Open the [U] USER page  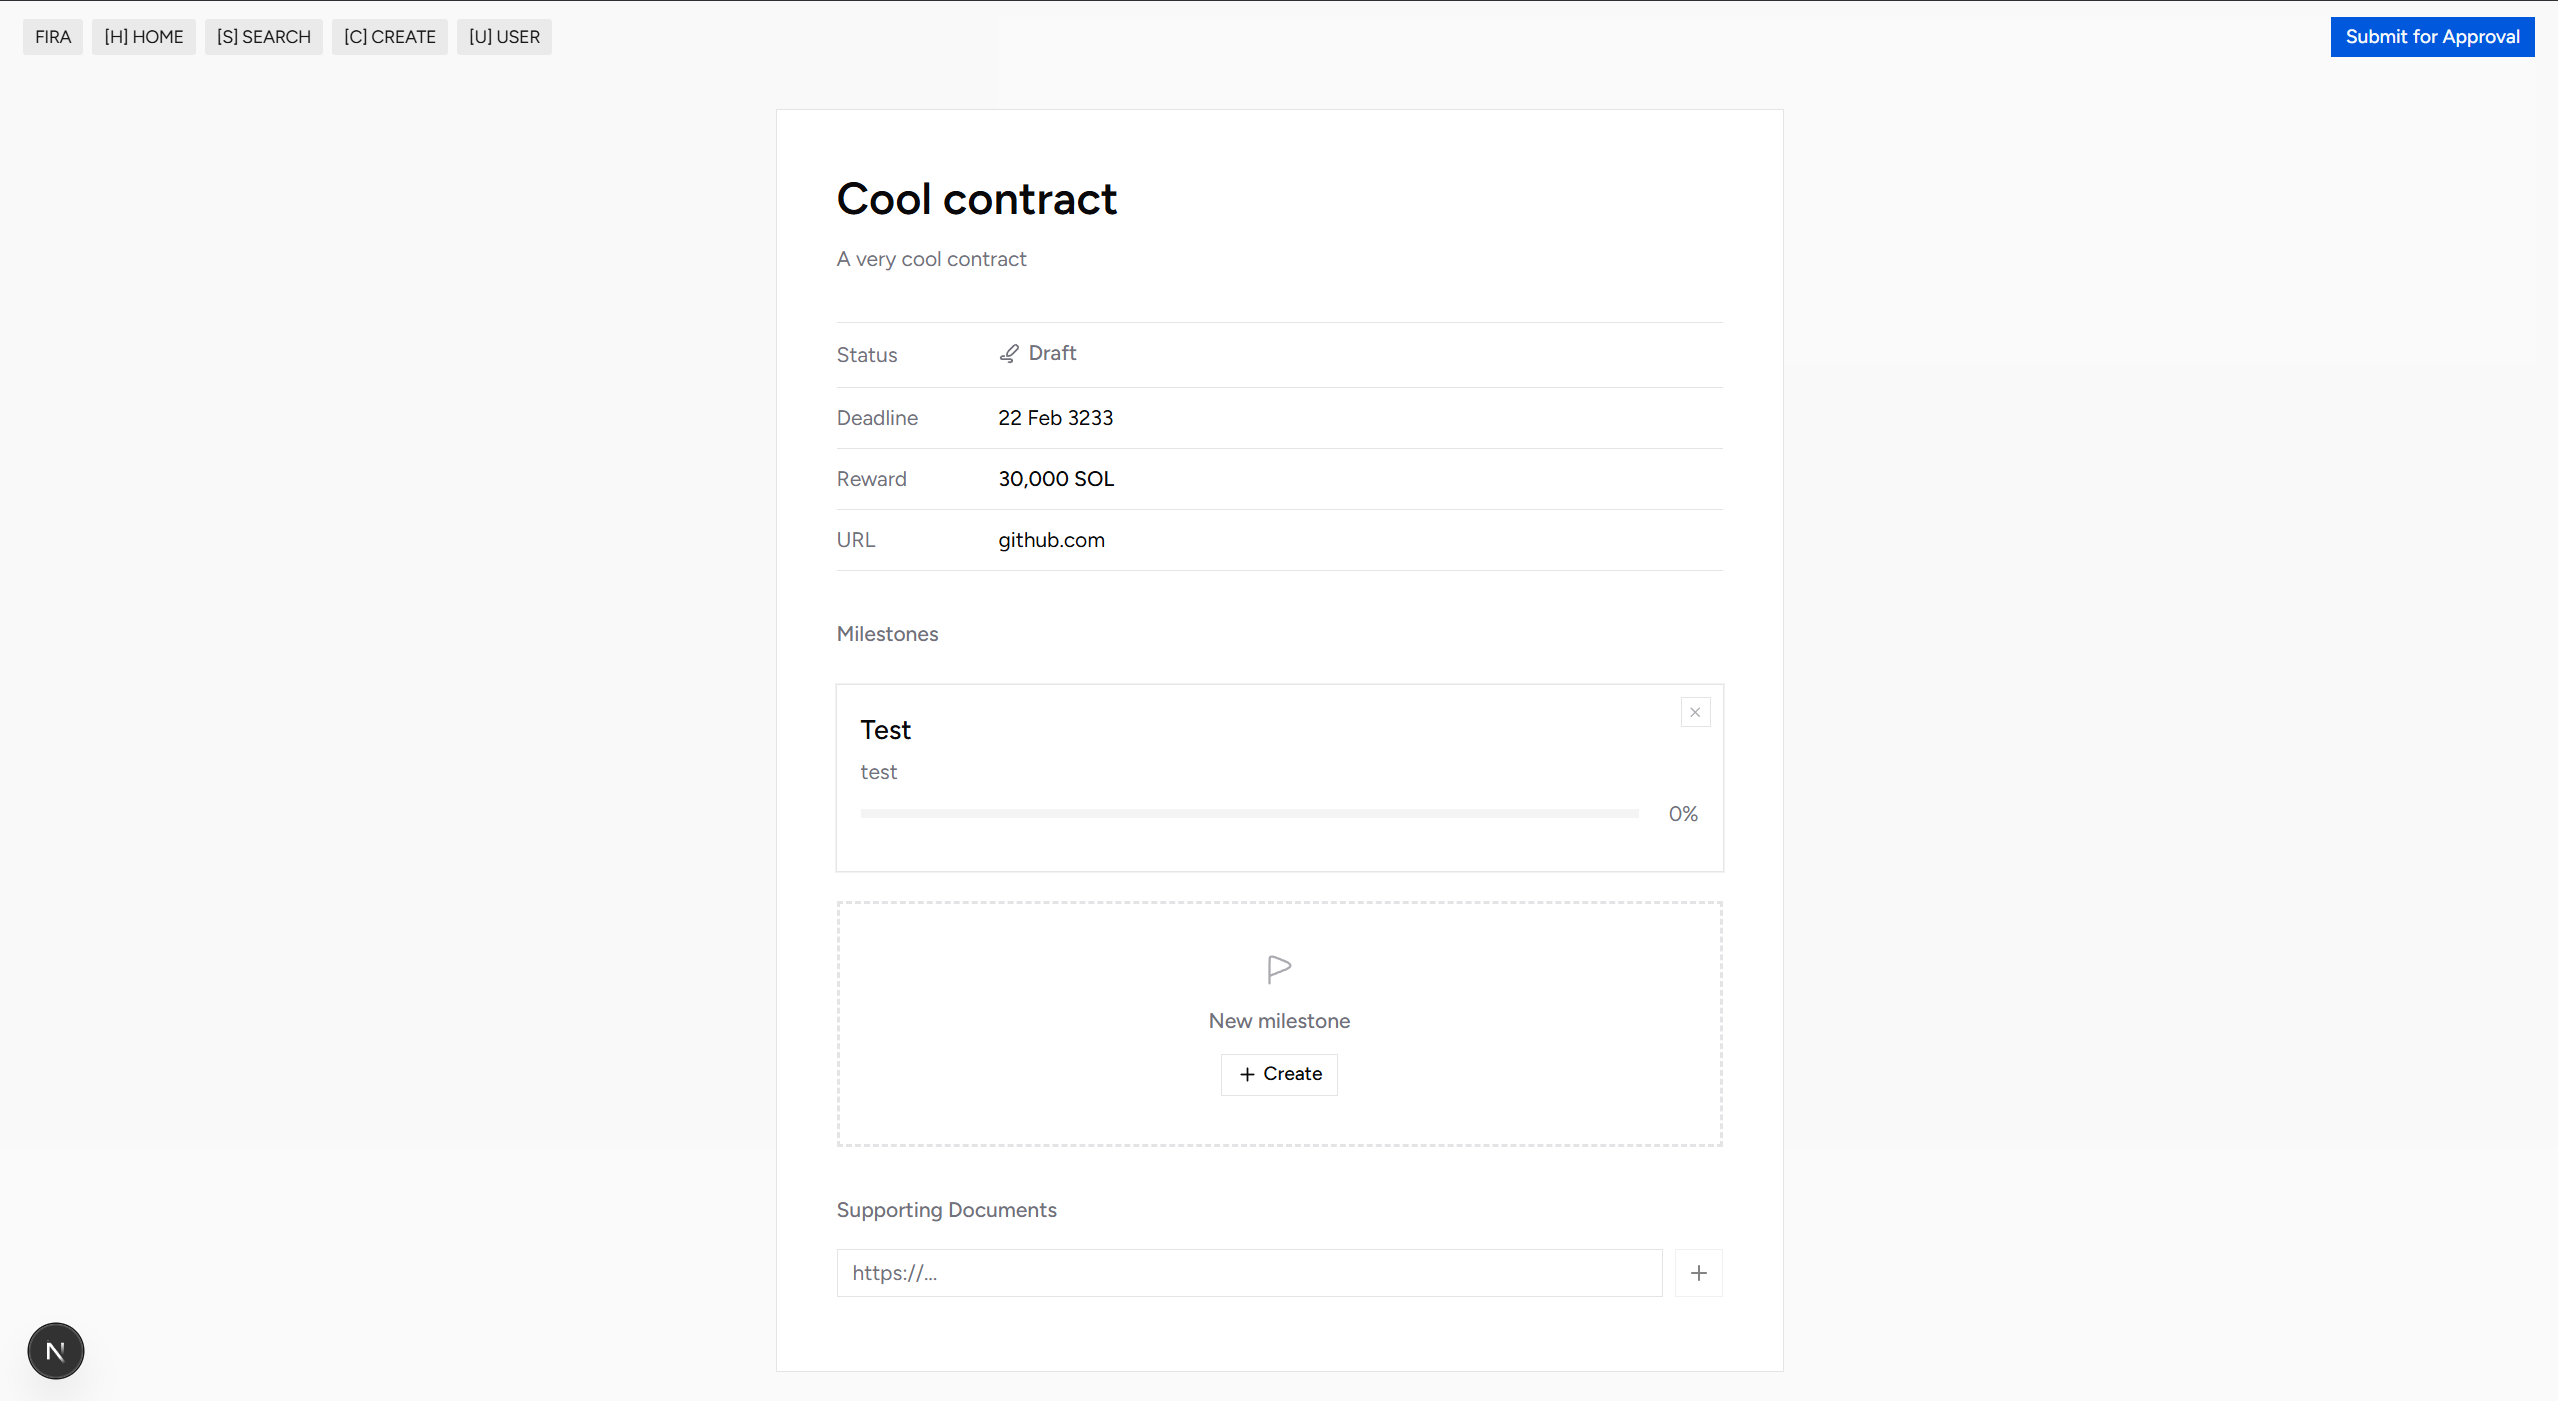point(504,37)
